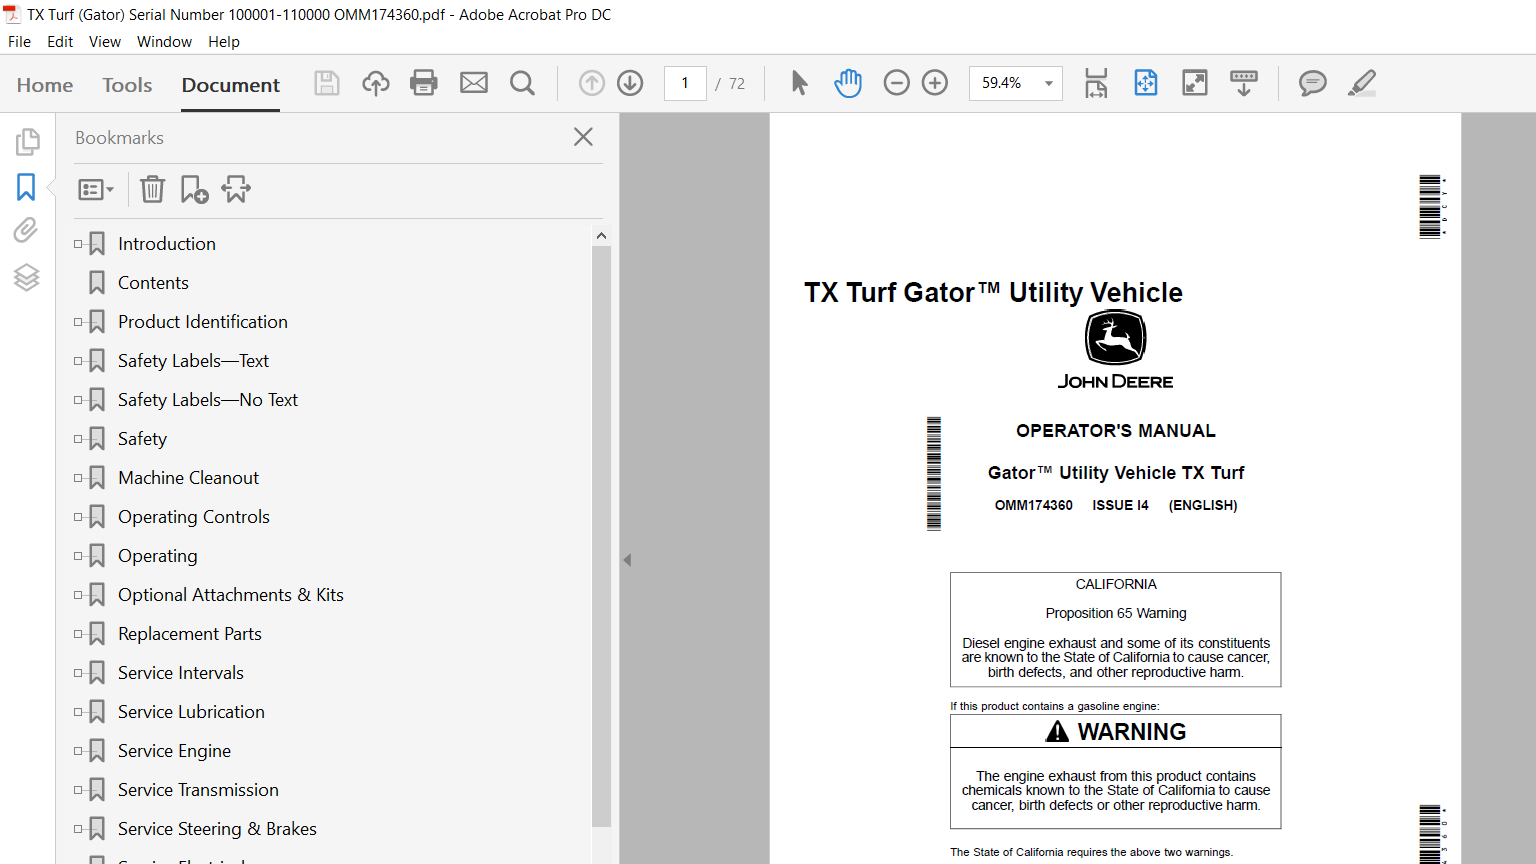Click the Fit width scrolling icon
This screenshot has width=1536, height=864.
(x=1096, y=83)
